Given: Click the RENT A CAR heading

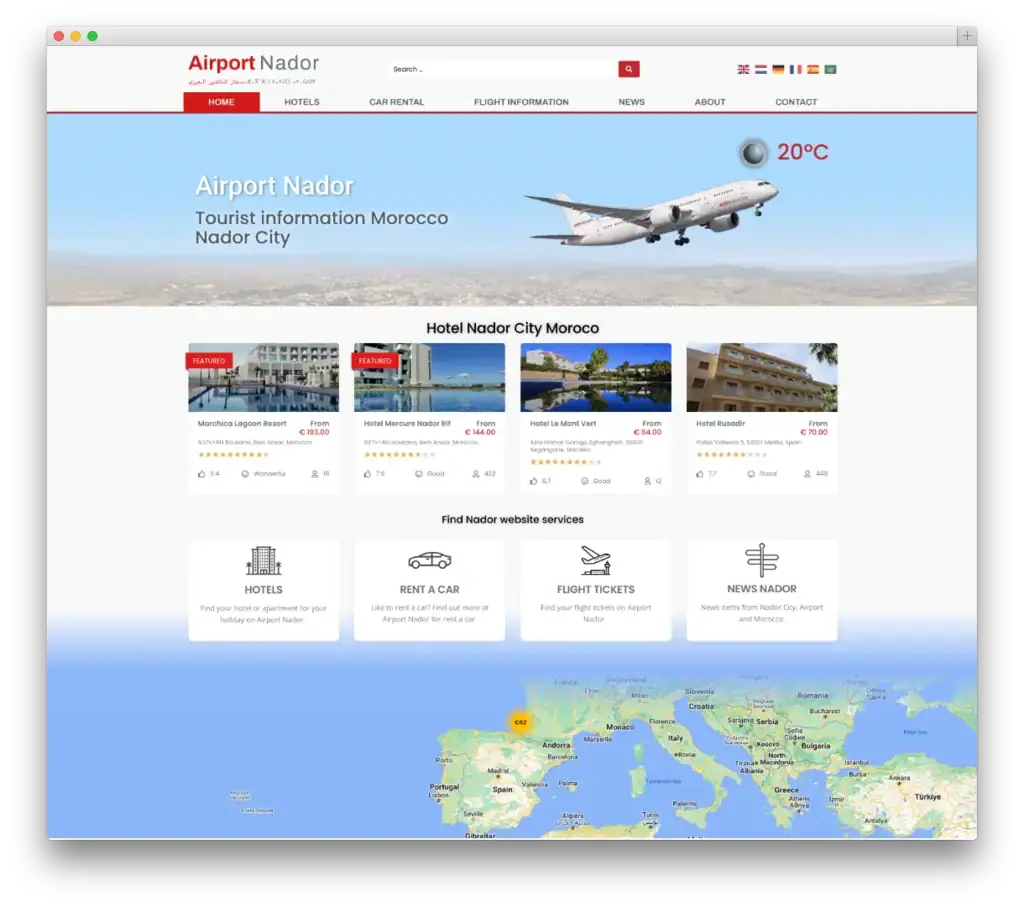Looking at the screenshot, I should click(x=430, y=589).
